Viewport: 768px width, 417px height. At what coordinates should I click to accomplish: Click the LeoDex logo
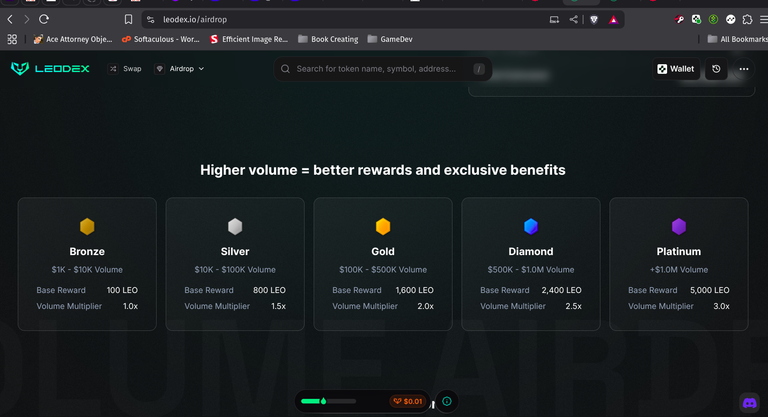[x=50, y=69]
